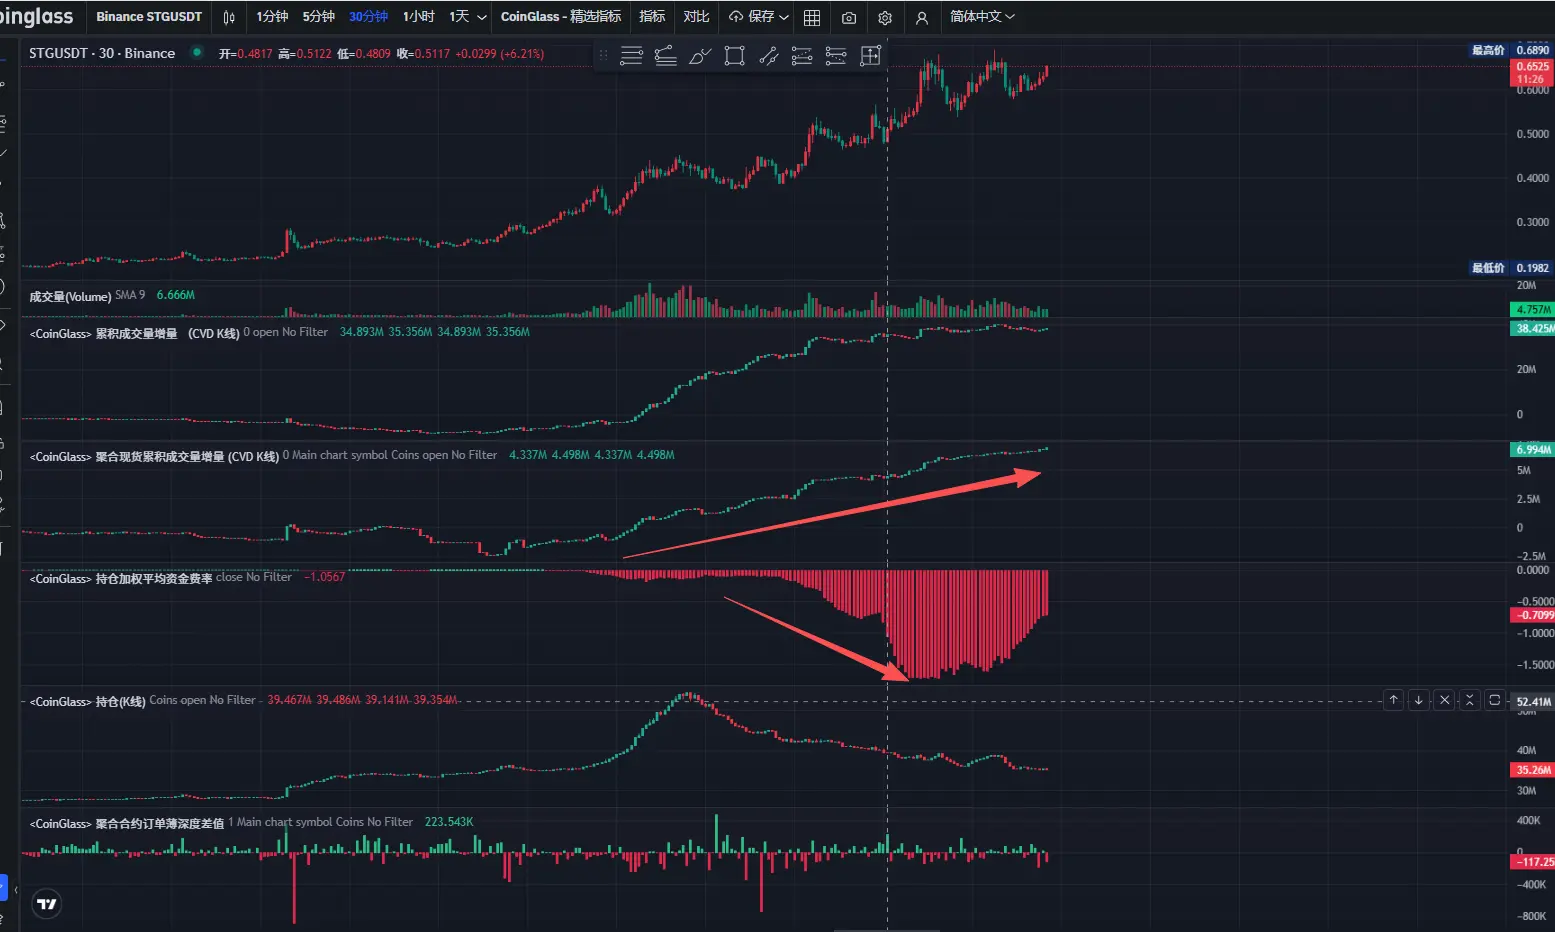Click the -0.7099 funding rate value tag
Screen dimensions: 1555x932
point(1532,615)
